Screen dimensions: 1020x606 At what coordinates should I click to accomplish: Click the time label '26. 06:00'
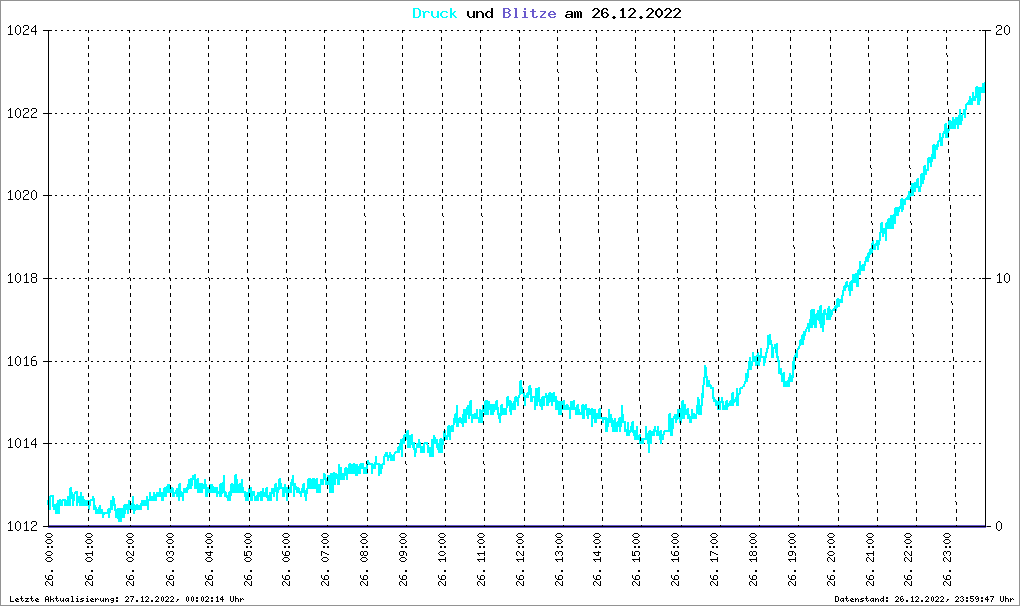tap(286, 559)
